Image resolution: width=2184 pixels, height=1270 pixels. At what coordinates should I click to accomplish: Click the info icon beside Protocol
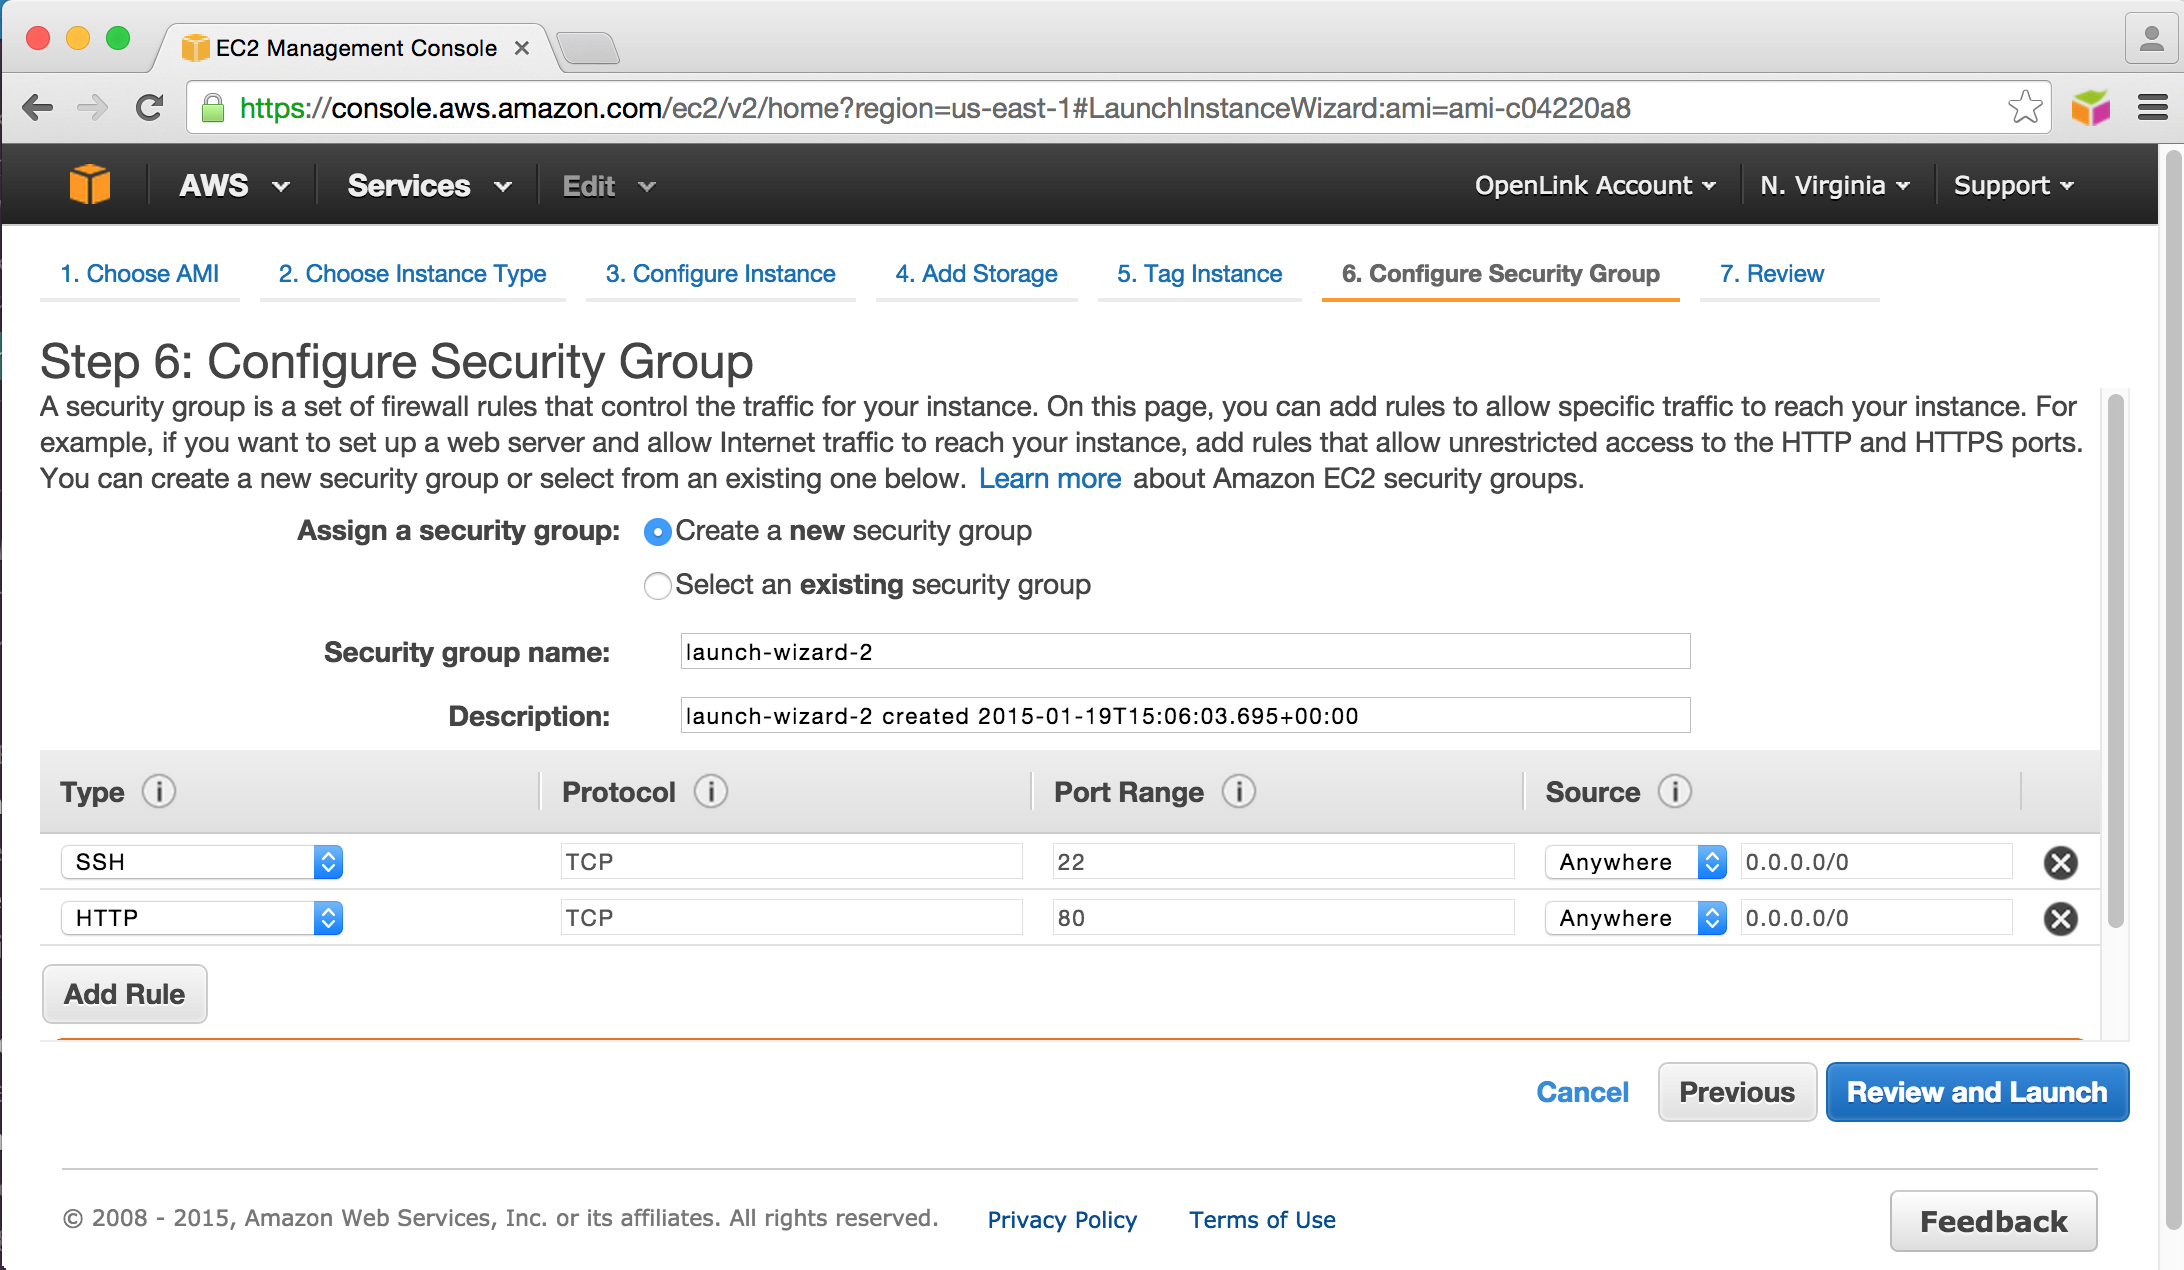point(710,791)
